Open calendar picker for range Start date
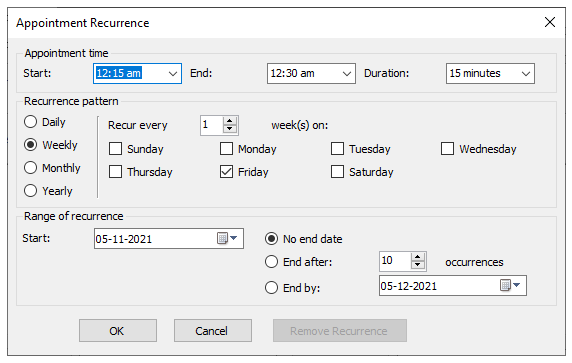The height and width of the screenshot is (363, 572). coord(227,238)
